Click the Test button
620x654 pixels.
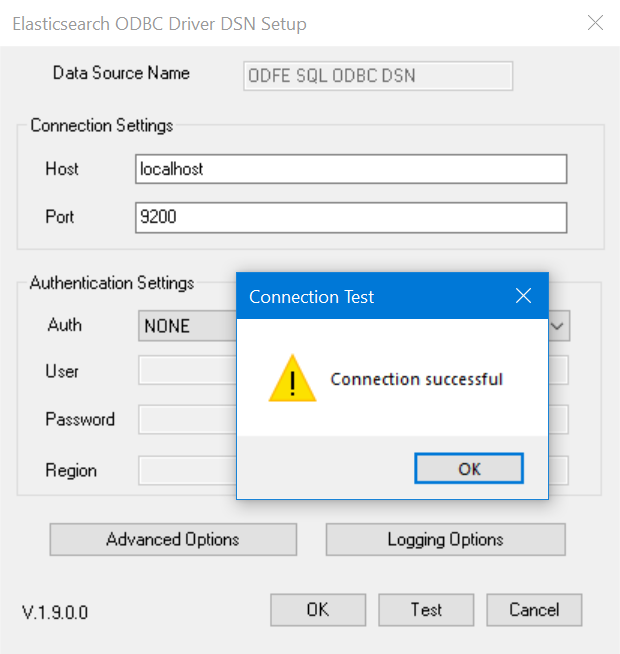[x=426, y=610]
